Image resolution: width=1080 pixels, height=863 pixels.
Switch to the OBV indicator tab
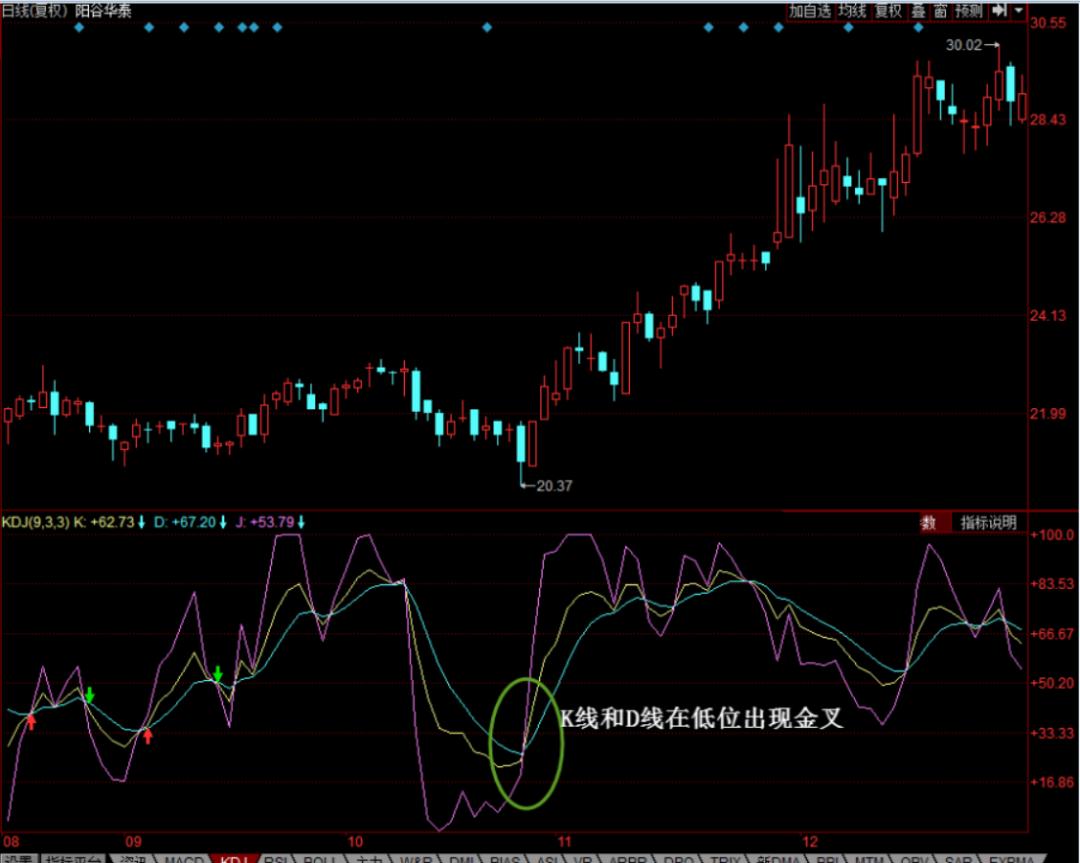pyautogui.click(x=914, y=858)
